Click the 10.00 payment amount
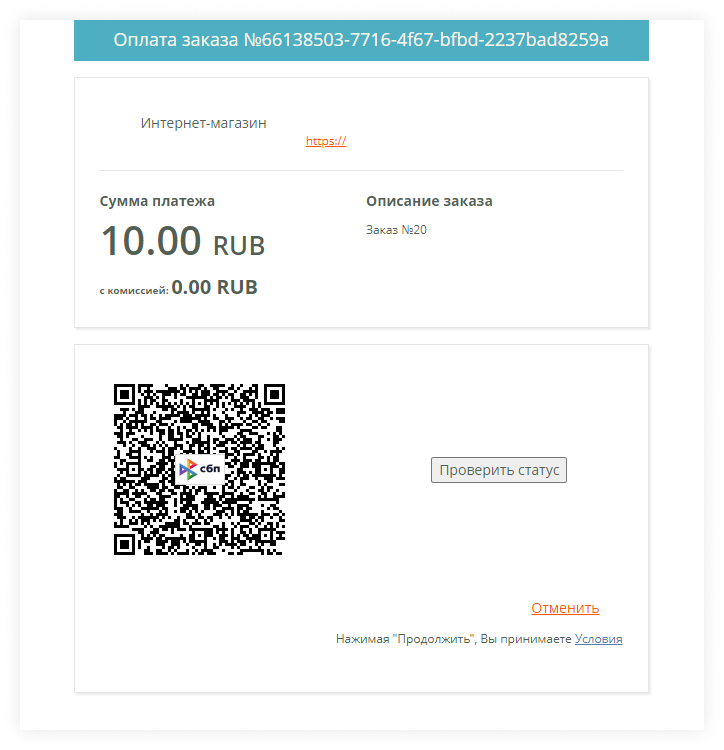This screenshot has height=750, width=724. [x=151, y=240]
